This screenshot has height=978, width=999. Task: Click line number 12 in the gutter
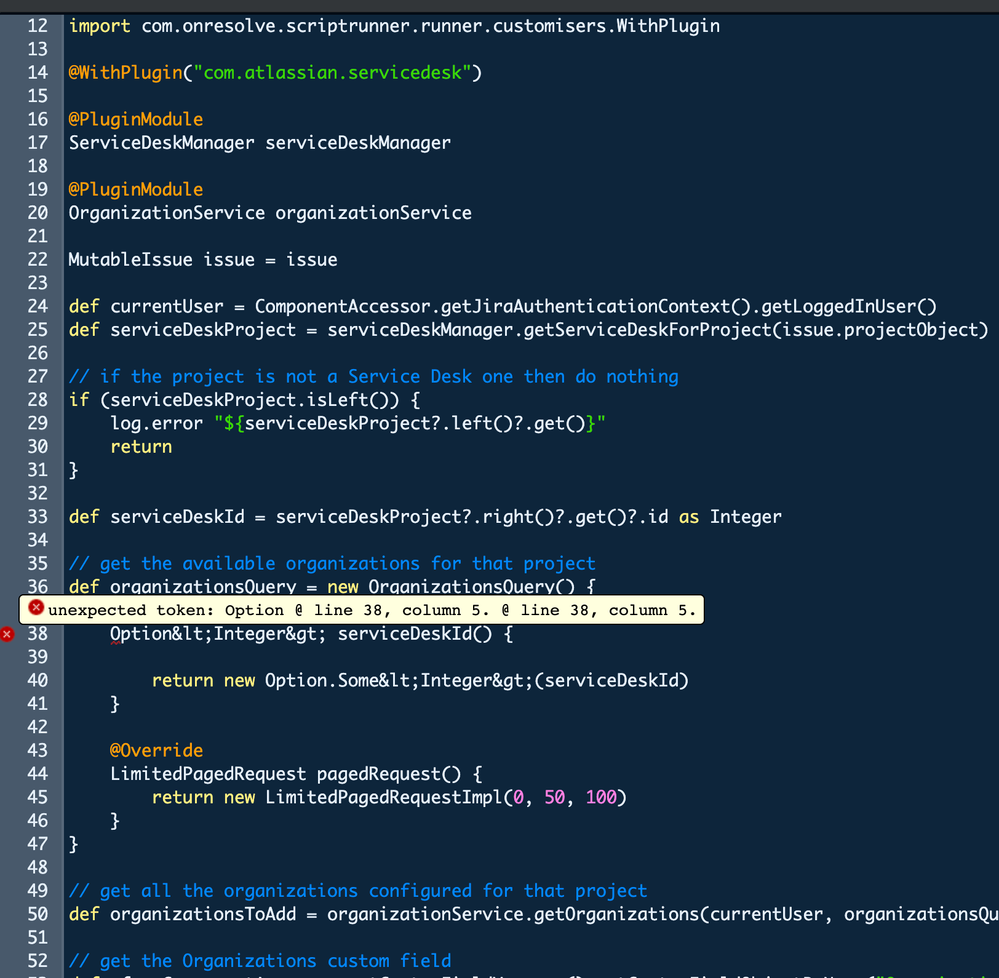coord(38,26)
